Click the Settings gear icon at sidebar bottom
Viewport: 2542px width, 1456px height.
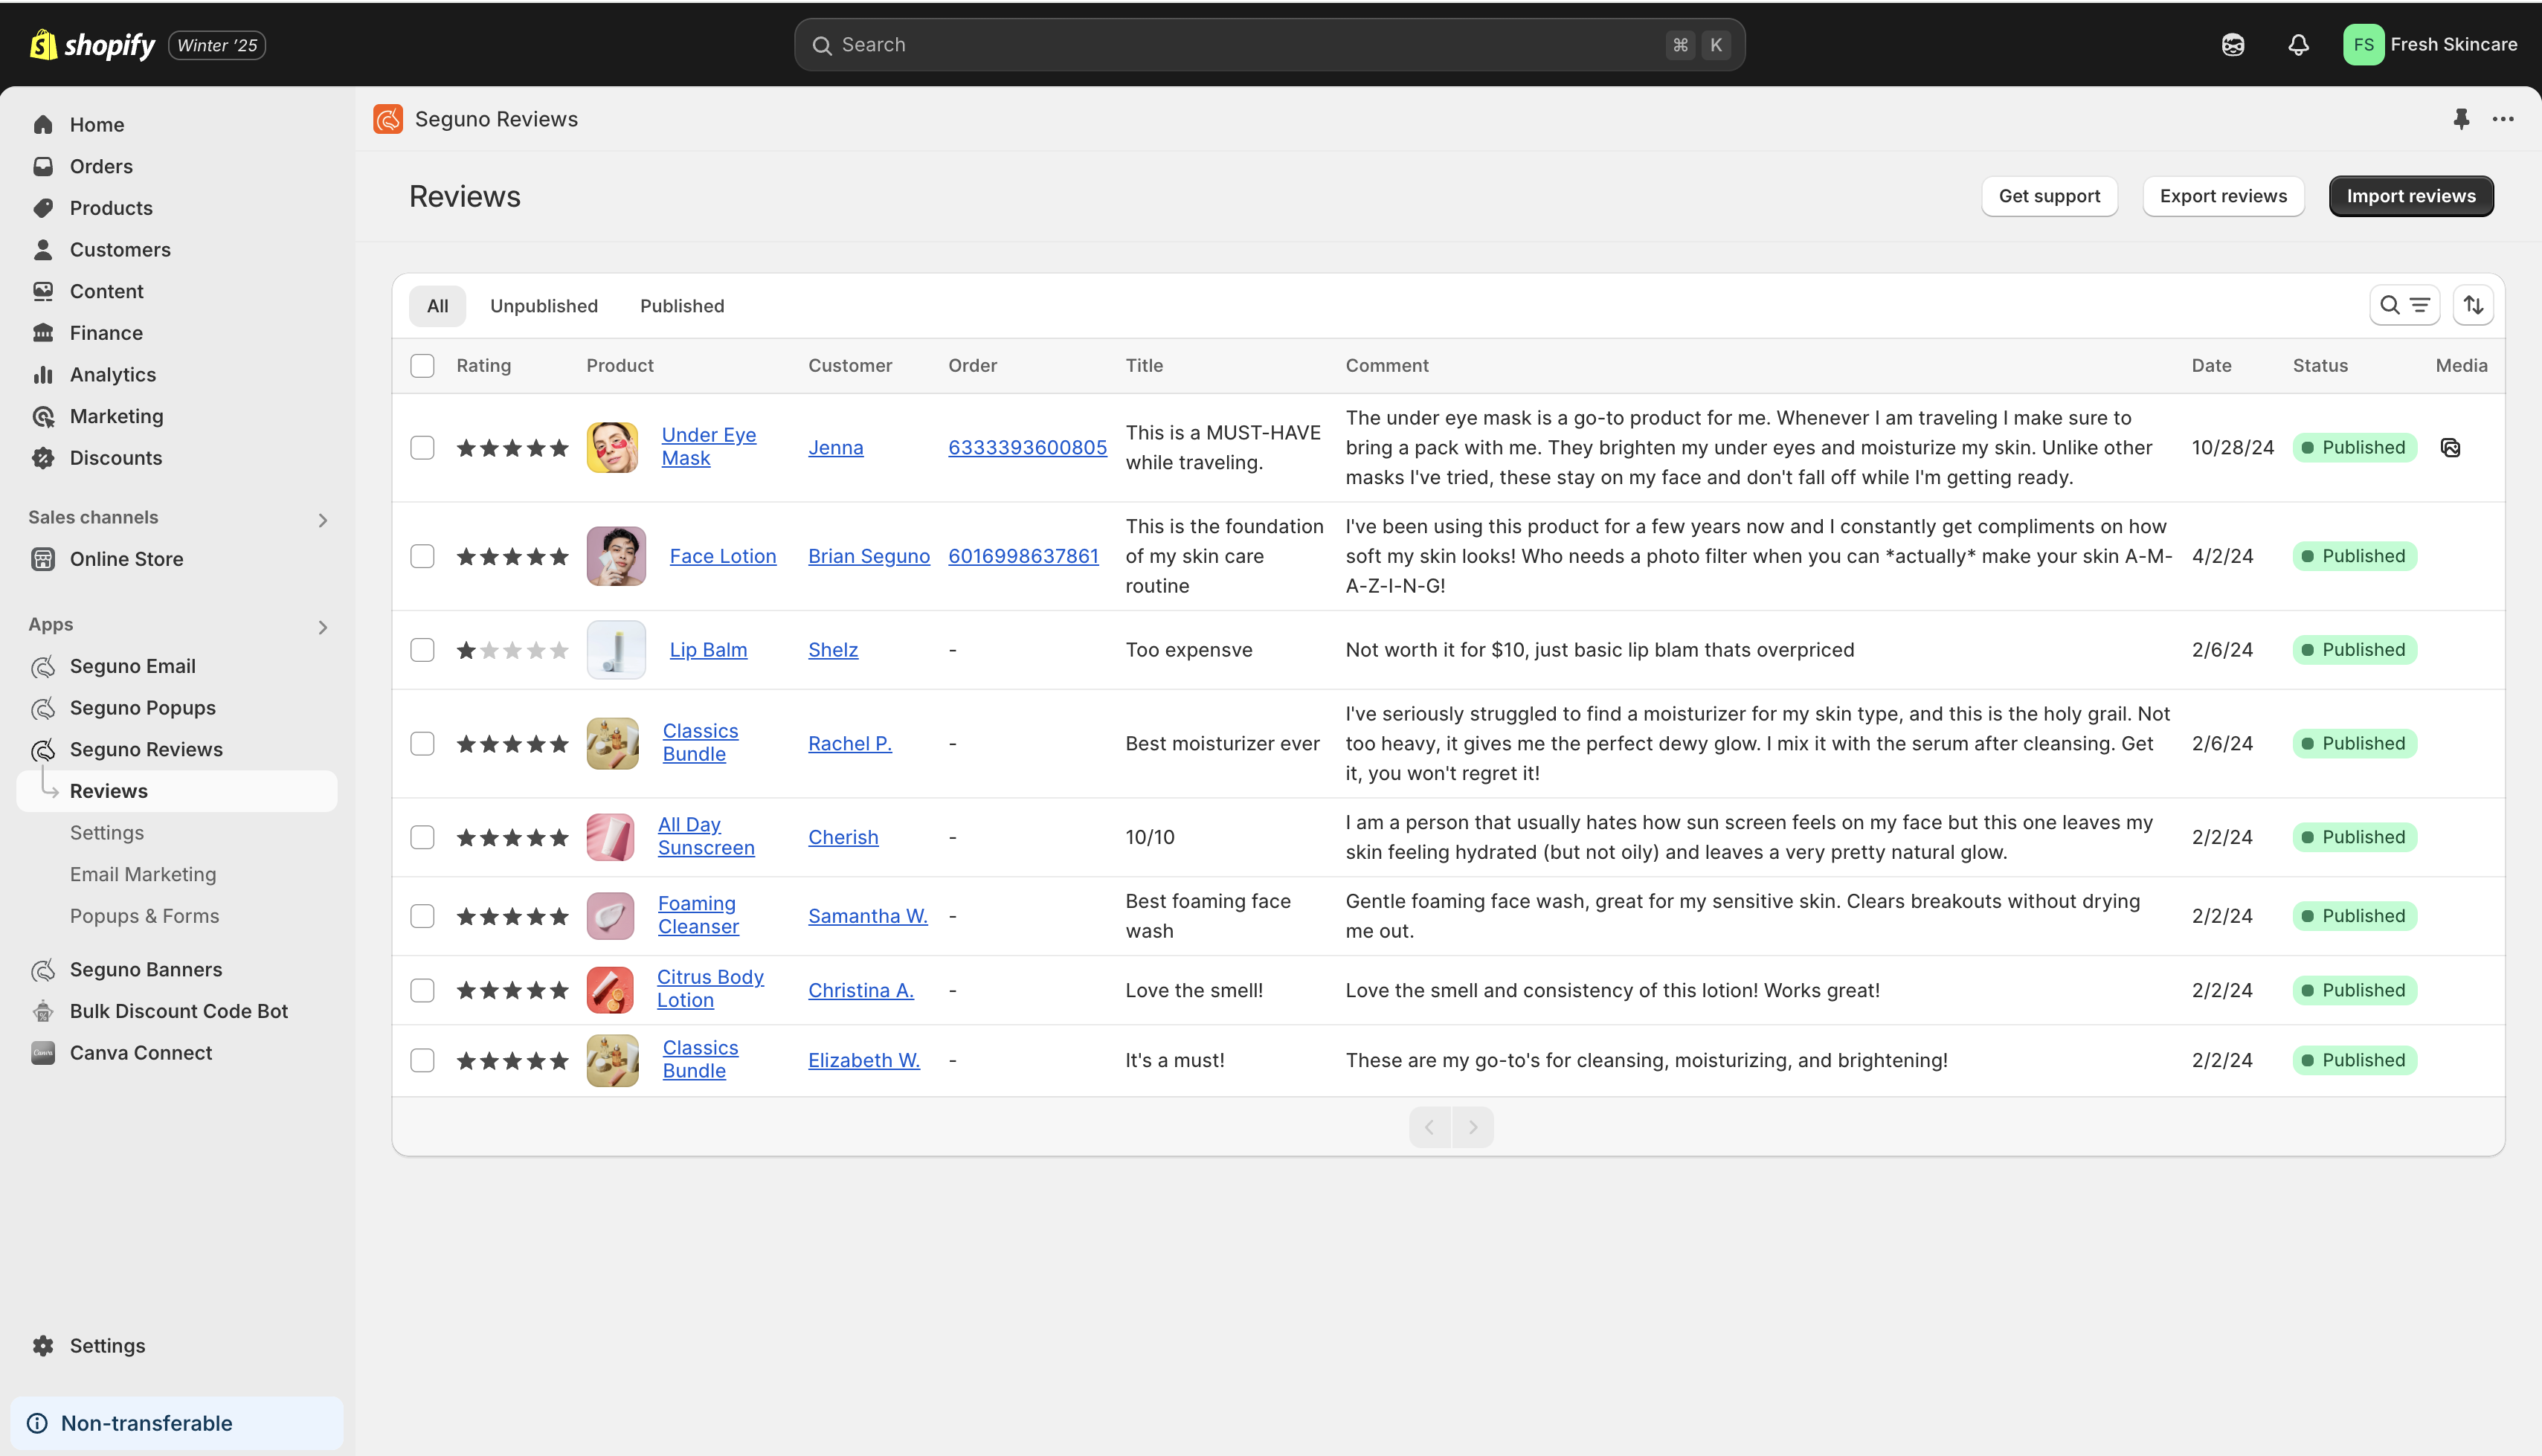(43, 1346)
